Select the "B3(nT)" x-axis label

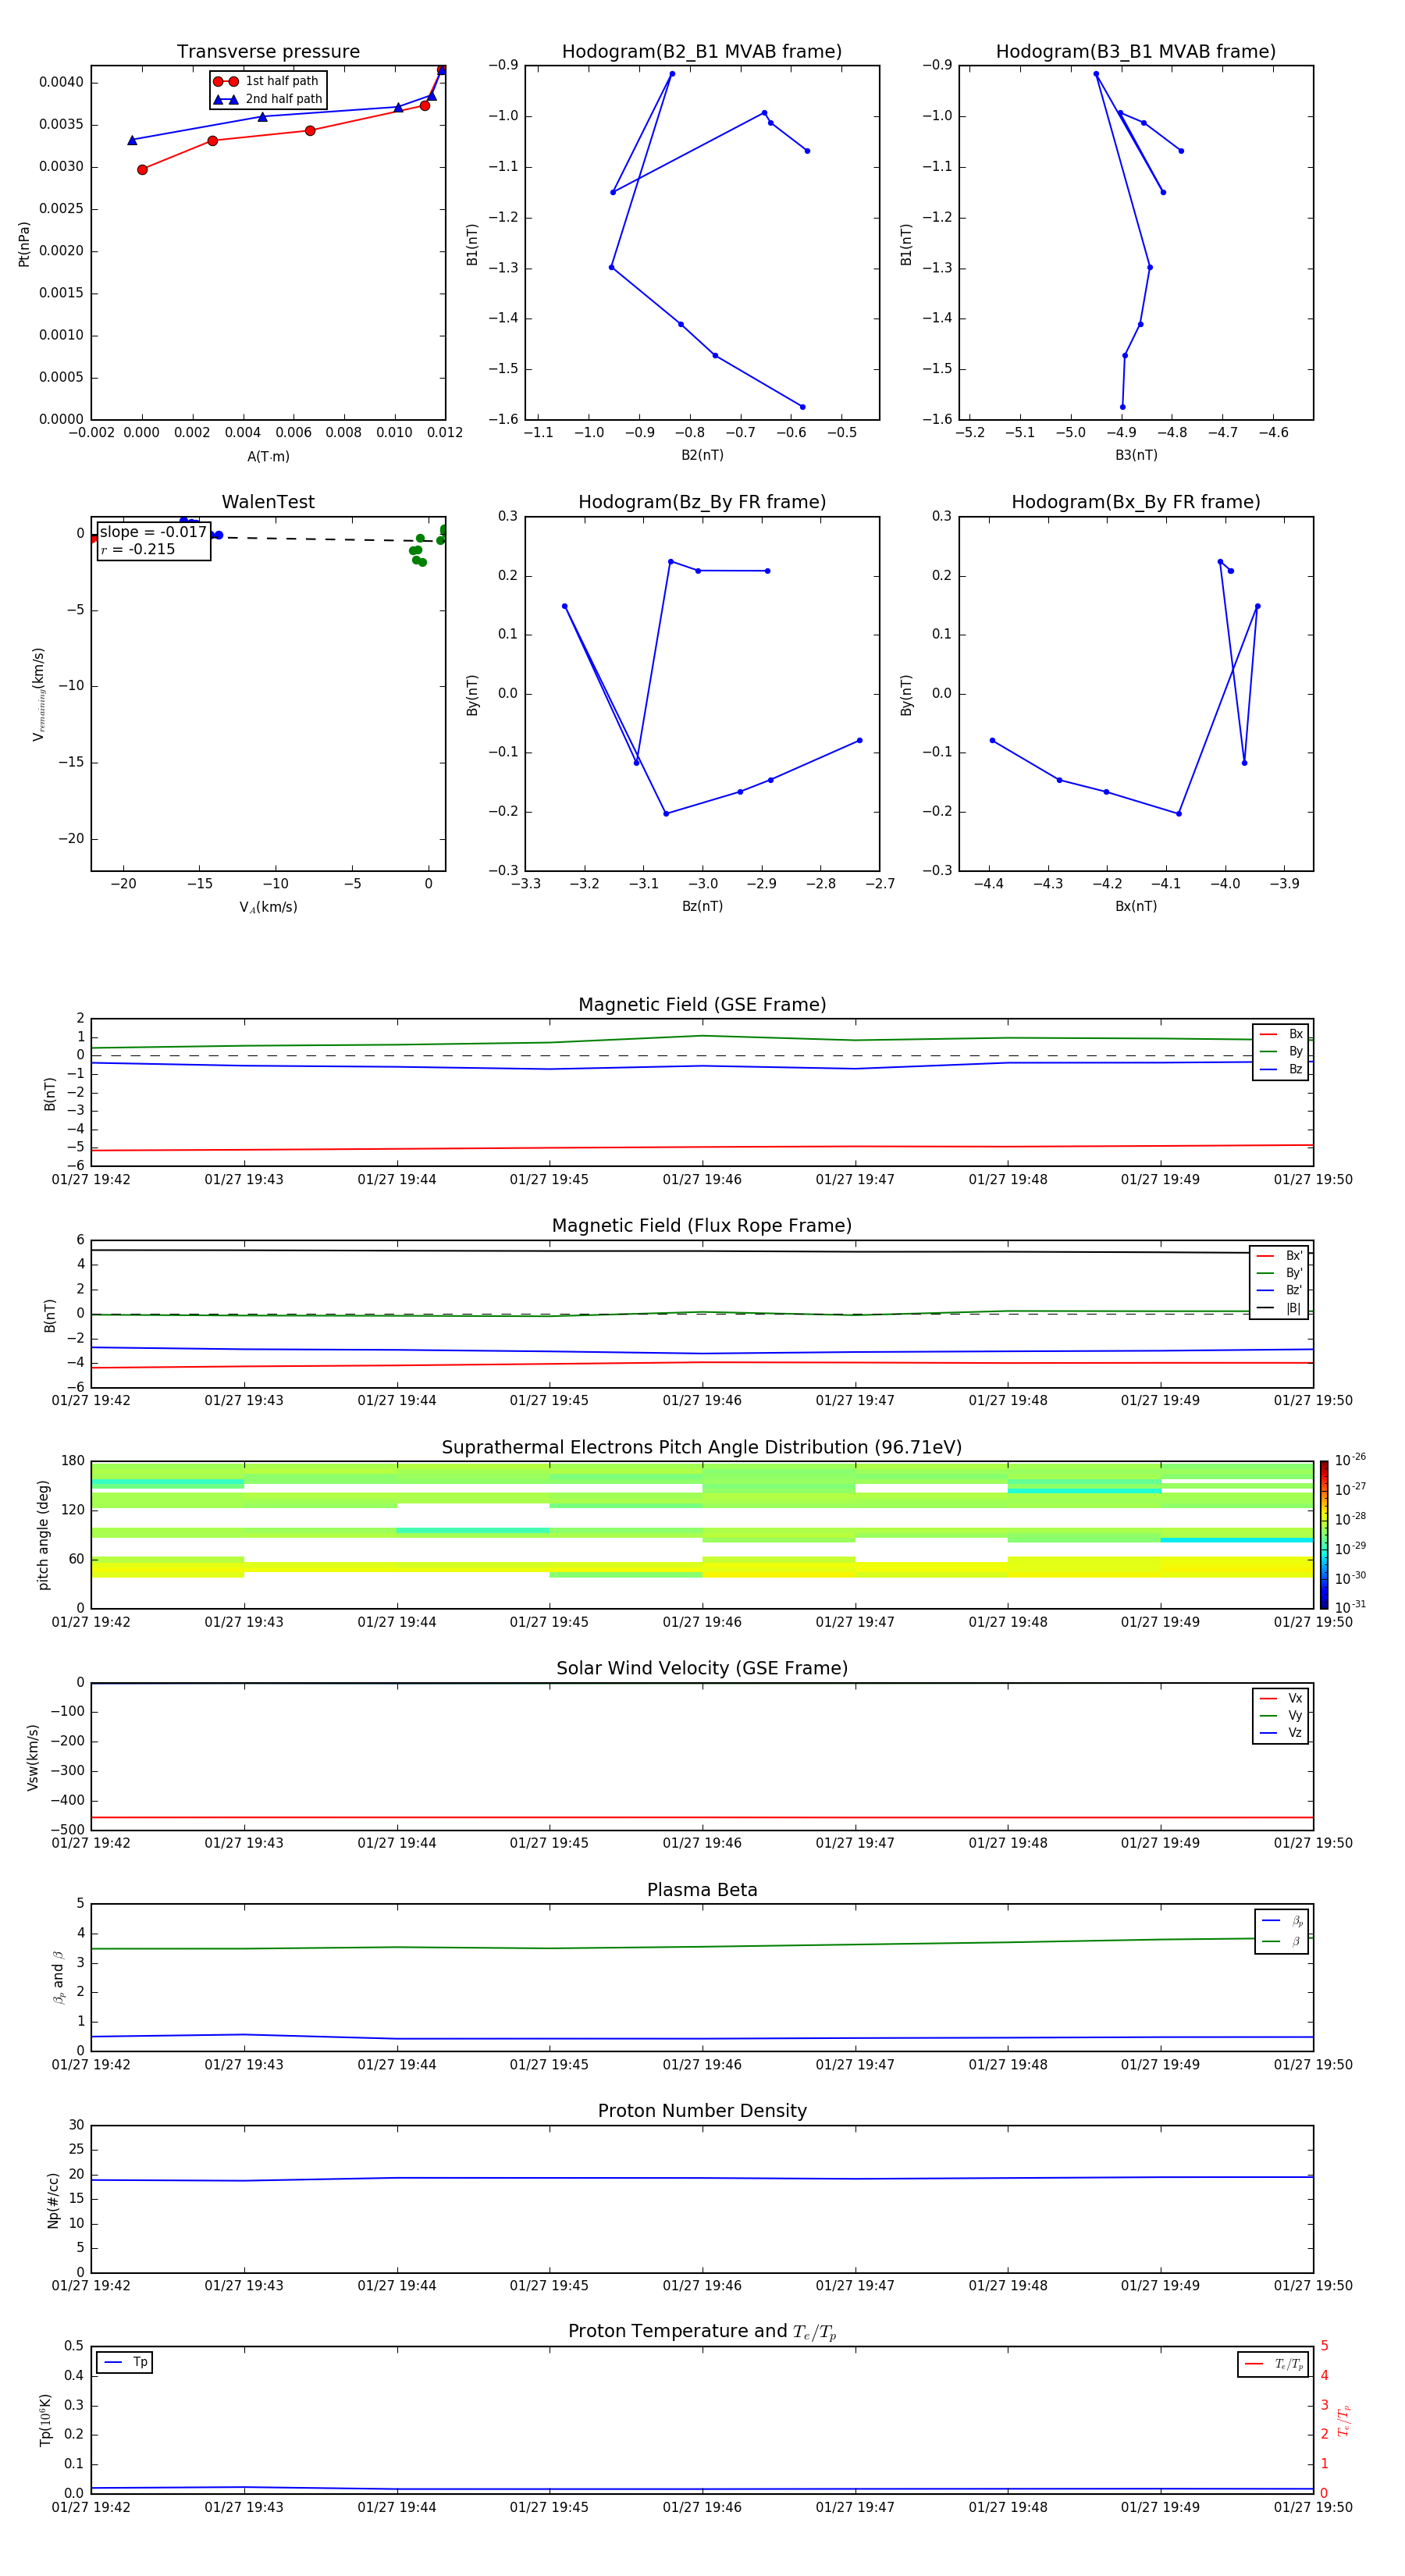pos(1136,455)
